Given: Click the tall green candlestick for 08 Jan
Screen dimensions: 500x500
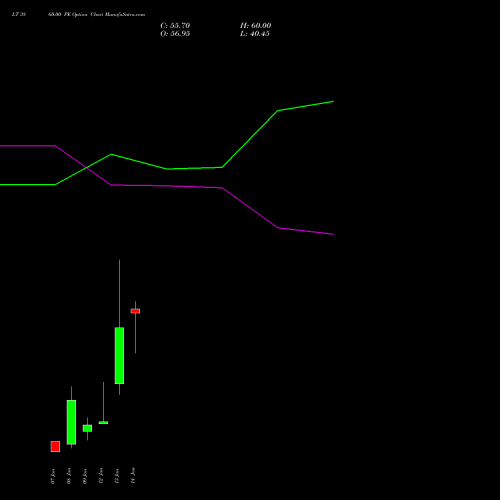Looking at the screenshot, I should 71,422.
